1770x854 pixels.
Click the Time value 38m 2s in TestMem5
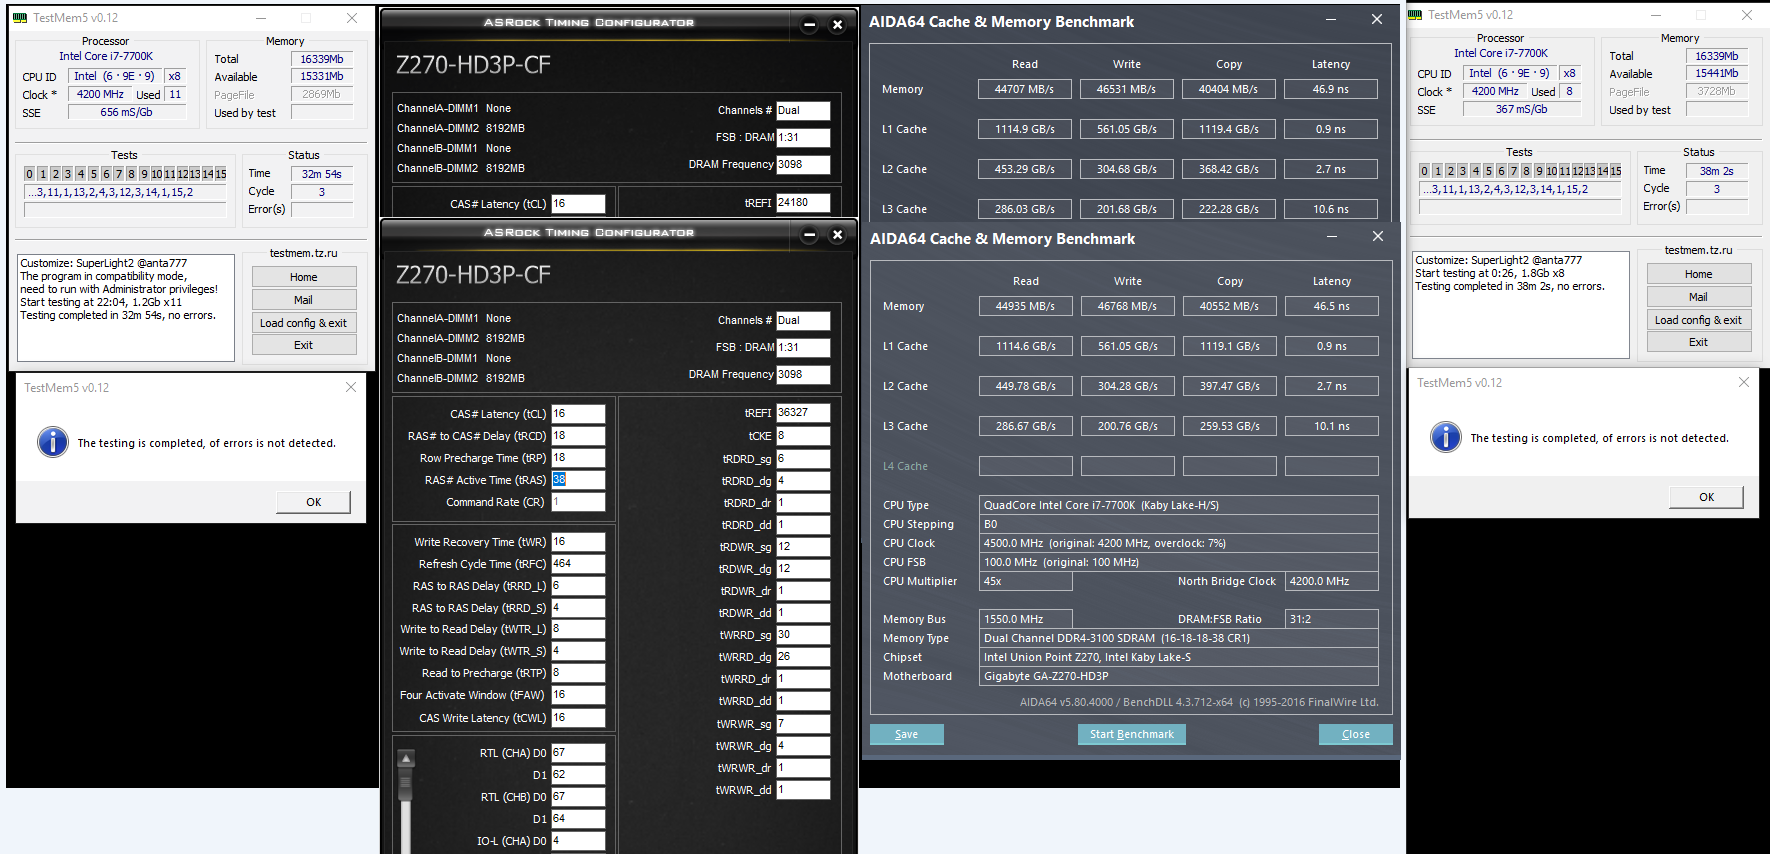[x=1717, y=171]
